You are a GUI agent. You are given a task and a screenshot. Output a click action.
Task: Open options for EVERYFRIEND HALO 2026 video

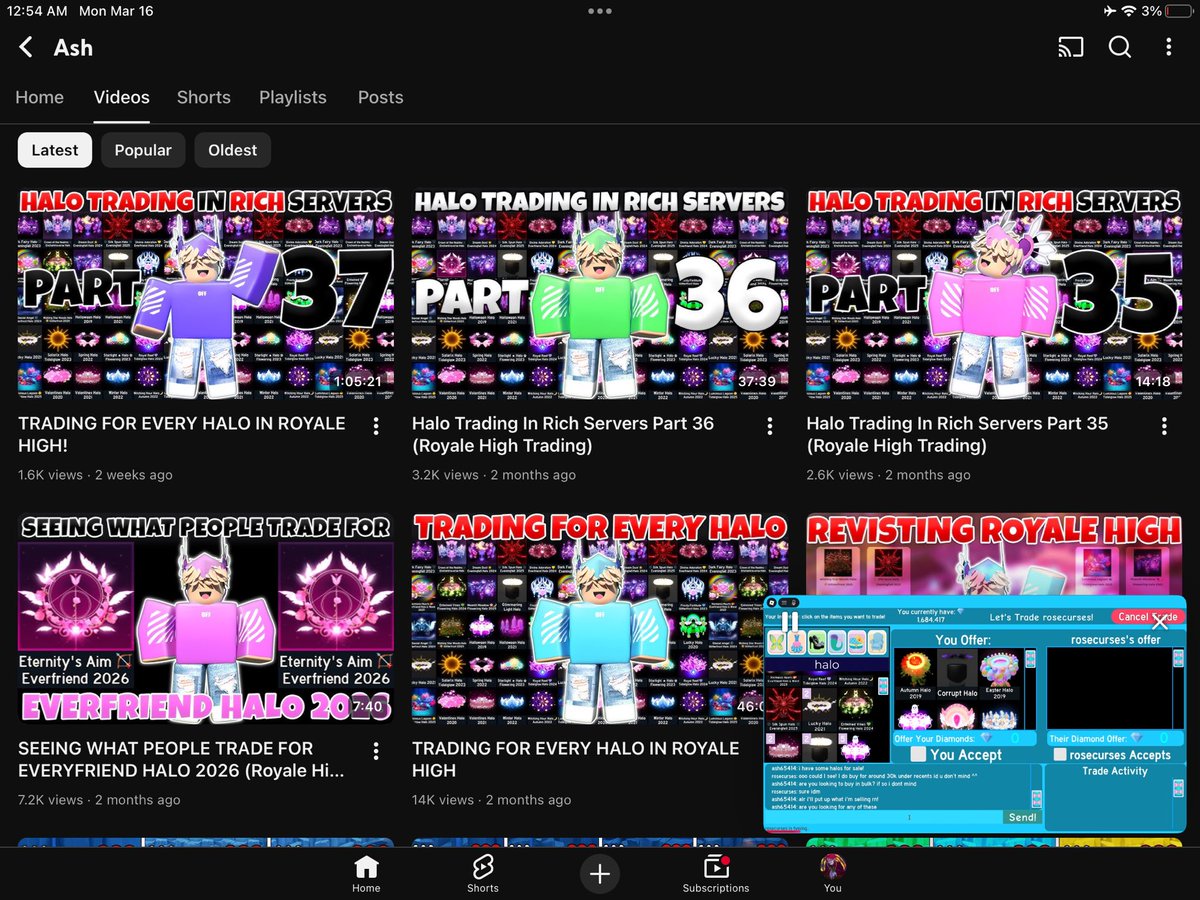376,751
